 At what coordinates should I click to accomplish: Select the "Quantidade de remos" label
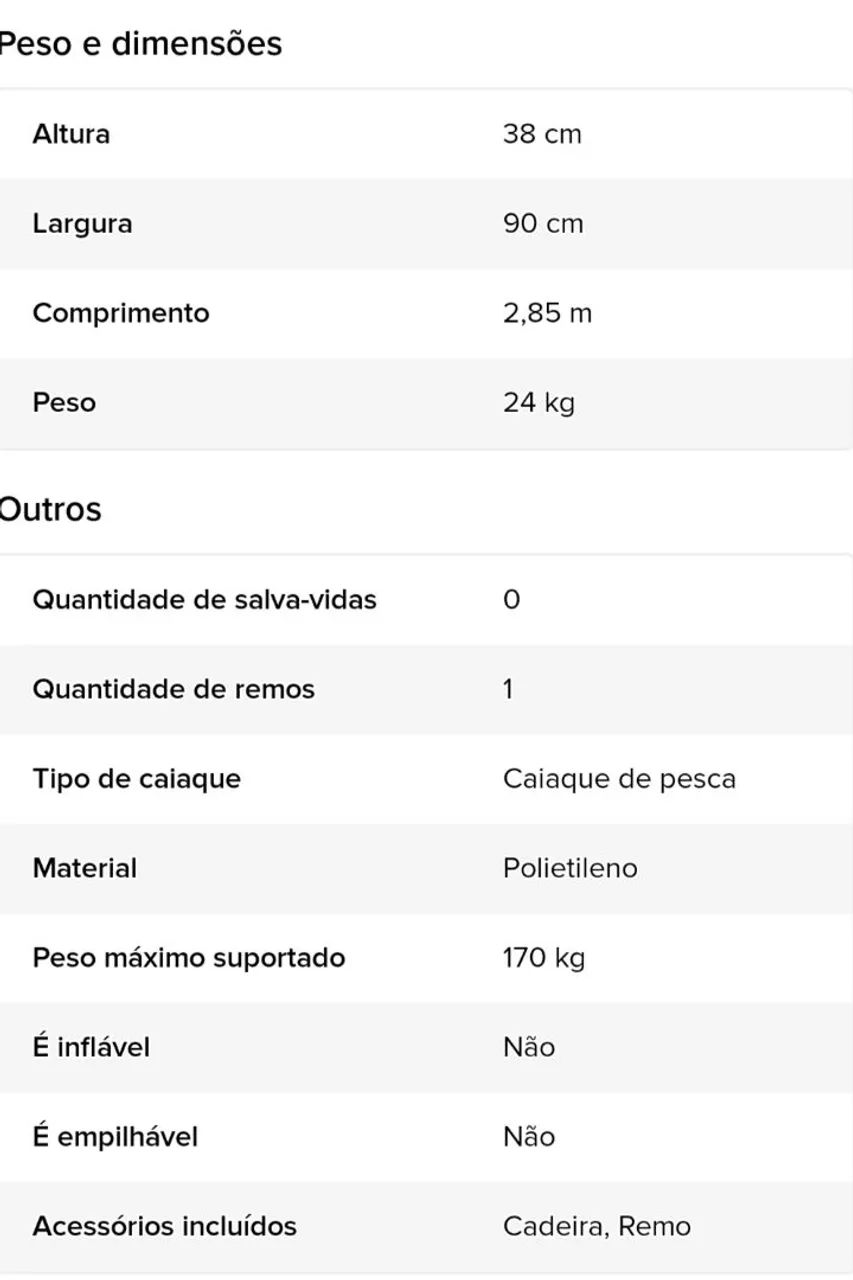click(173, 689)
